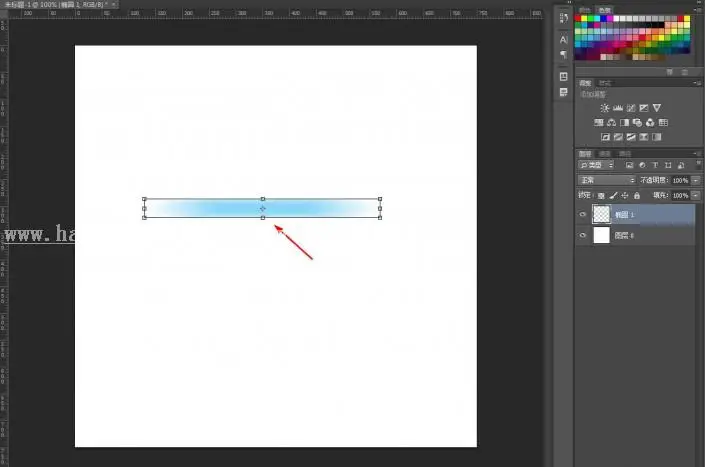Filter layers by smart objects
Image resolution: width=705 pixels, height=467 pixels.
[681, 165]
